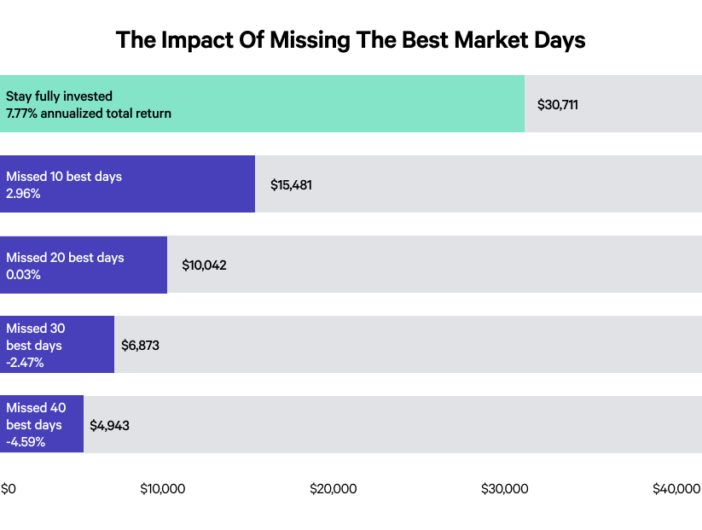The width and height of the screenshot is (702, 530).
Task: Click the $30,711 value label
Action: point(558,104)
